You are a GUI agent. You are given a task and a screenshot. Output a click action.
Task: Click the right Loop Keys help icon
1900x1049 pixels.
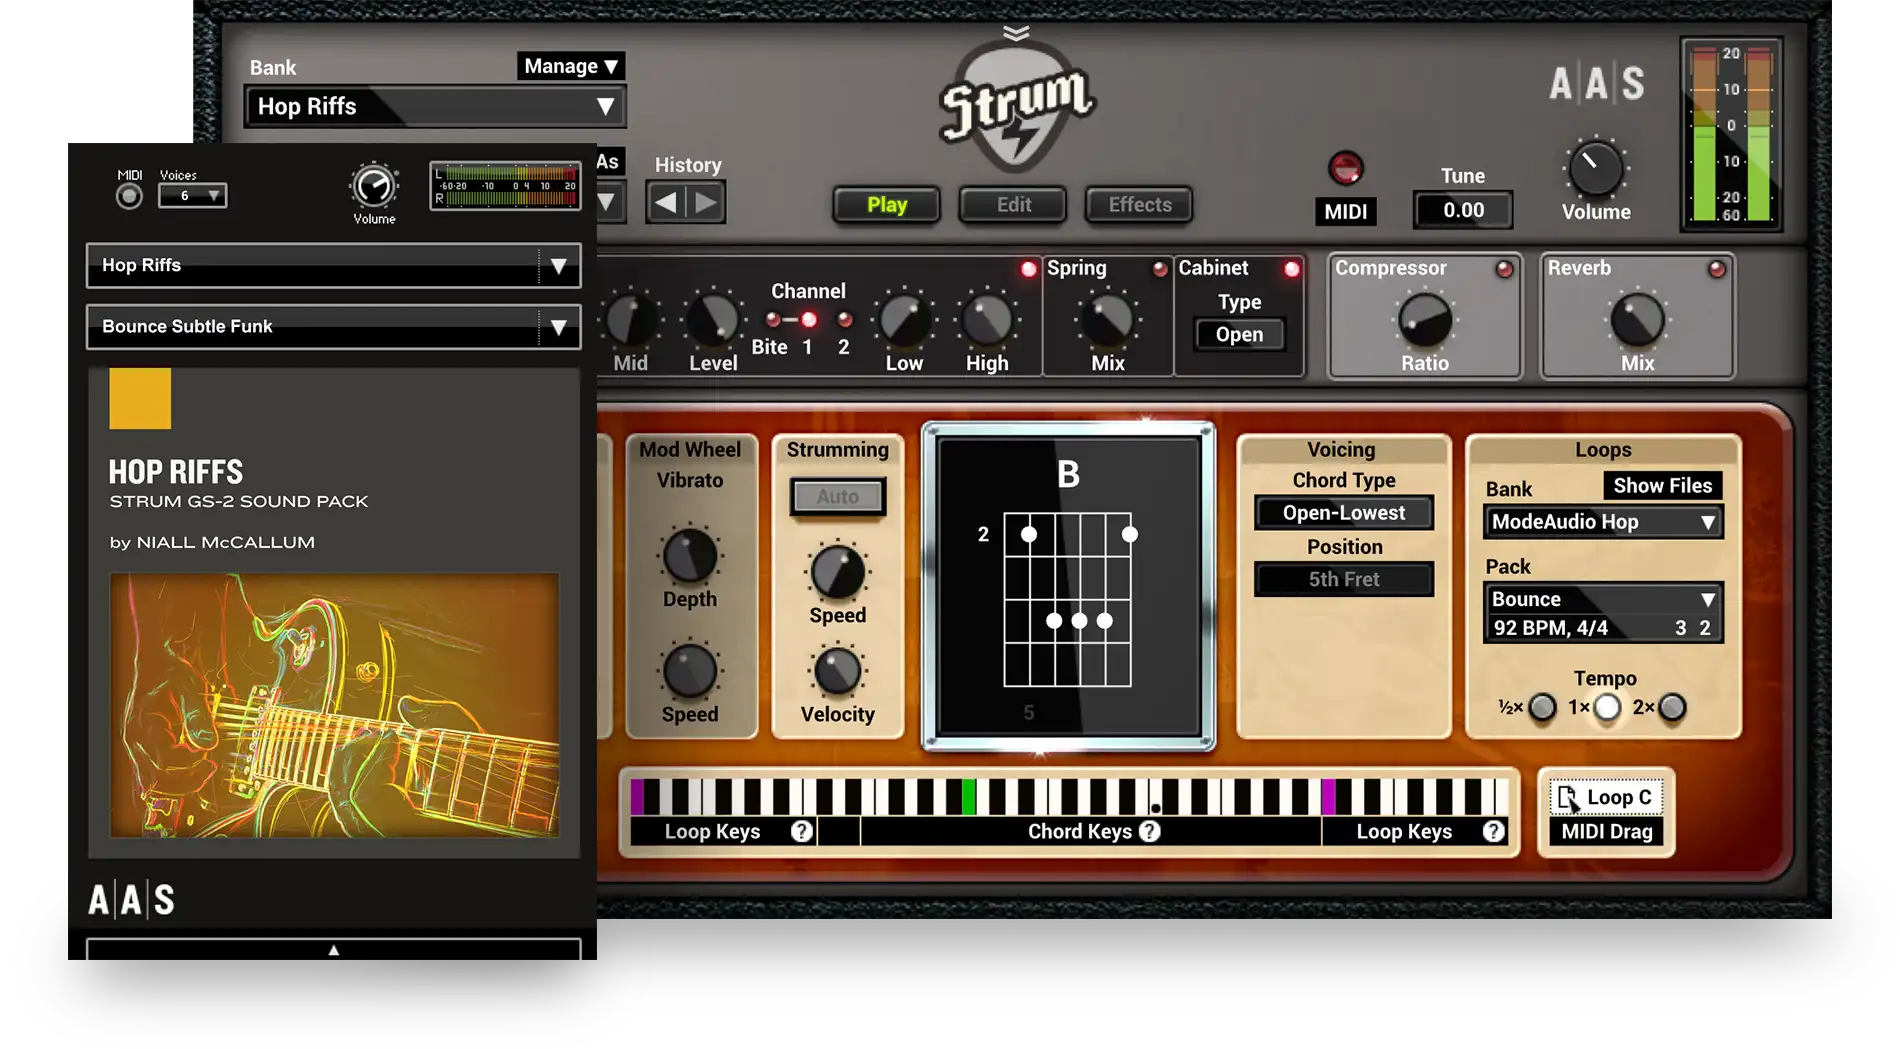1493,831
